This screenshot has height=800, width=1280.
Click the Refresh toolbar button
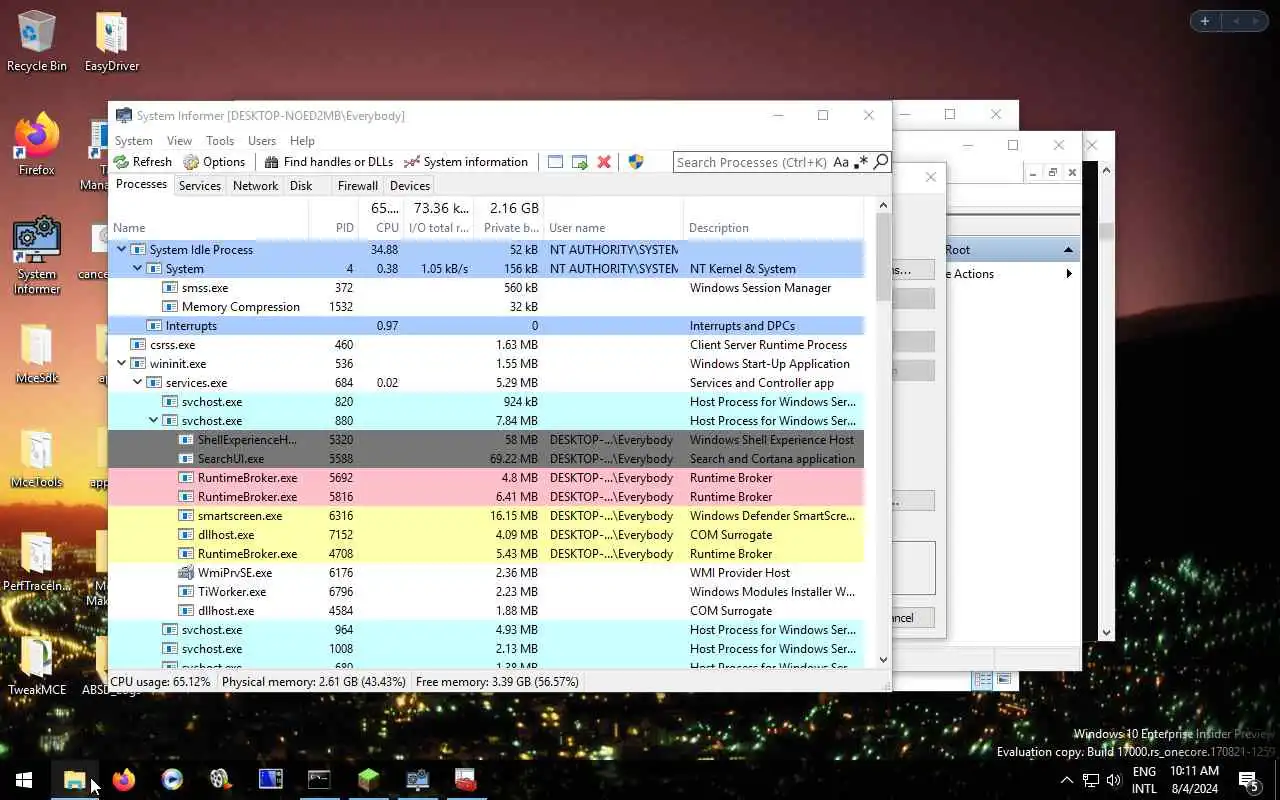[x=143, y=162]
